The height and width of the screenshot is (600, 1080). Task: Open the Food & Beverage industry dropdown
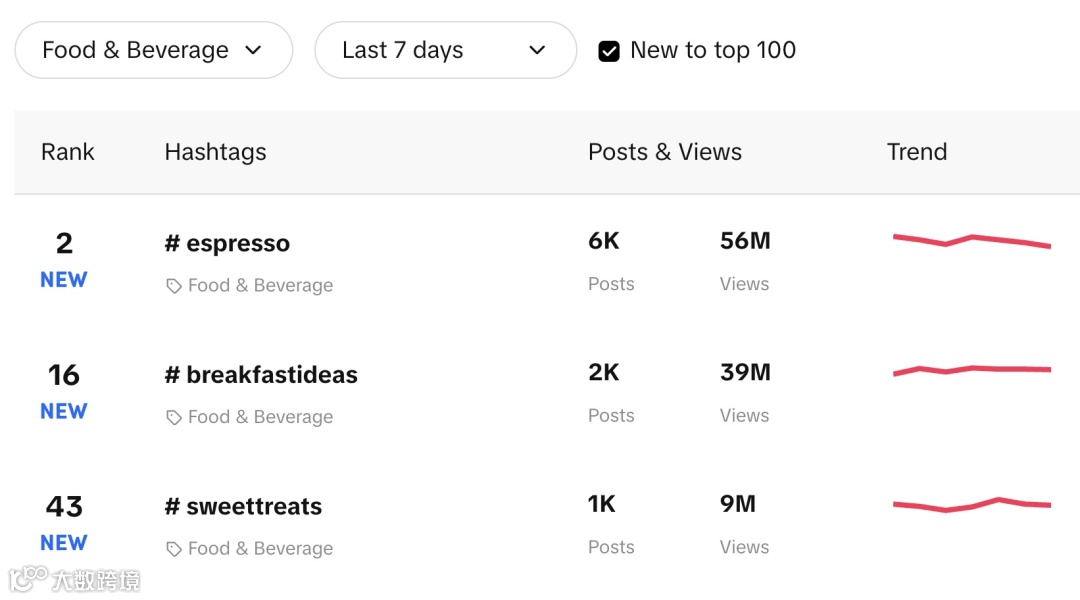click(153, 50)
